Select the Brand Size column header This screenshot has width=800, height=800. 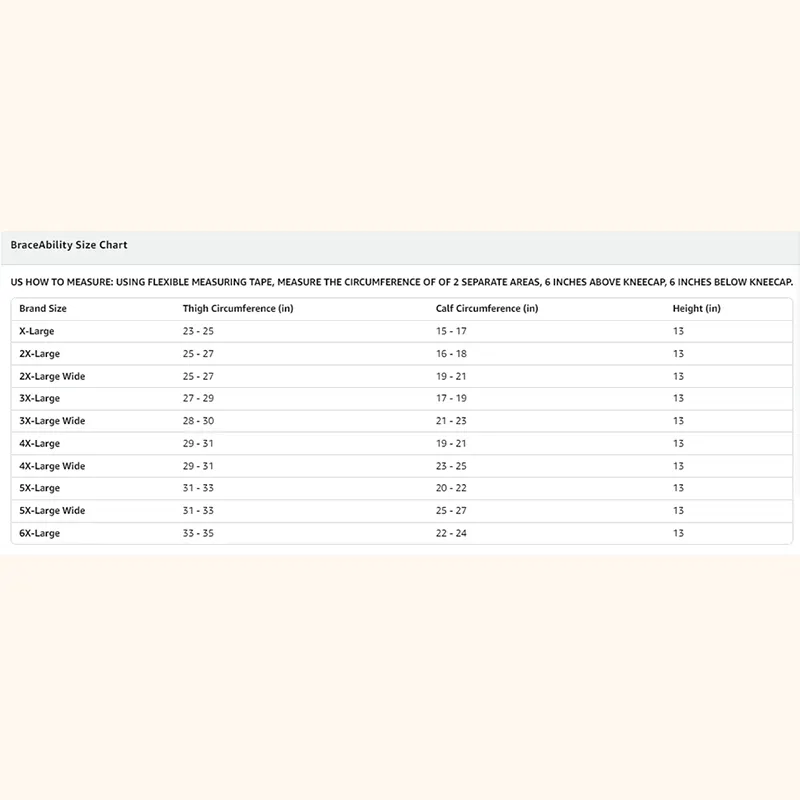(43, 309)
